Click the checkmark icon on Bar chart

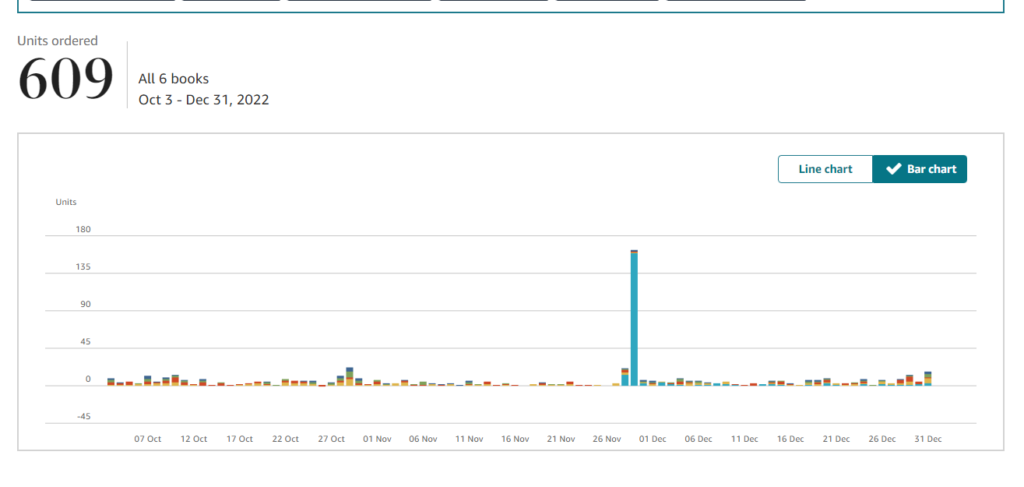click(893, 169)
